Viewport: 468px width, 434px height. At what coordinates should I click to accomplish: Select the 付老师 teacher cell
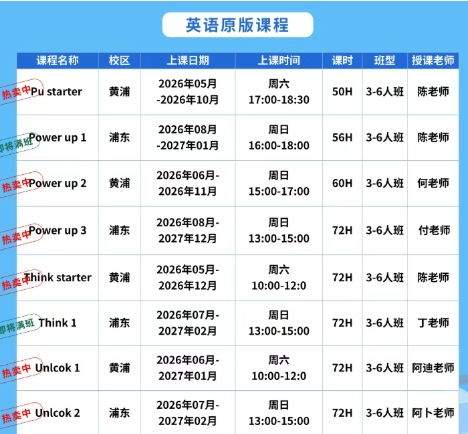coord(433,230)
